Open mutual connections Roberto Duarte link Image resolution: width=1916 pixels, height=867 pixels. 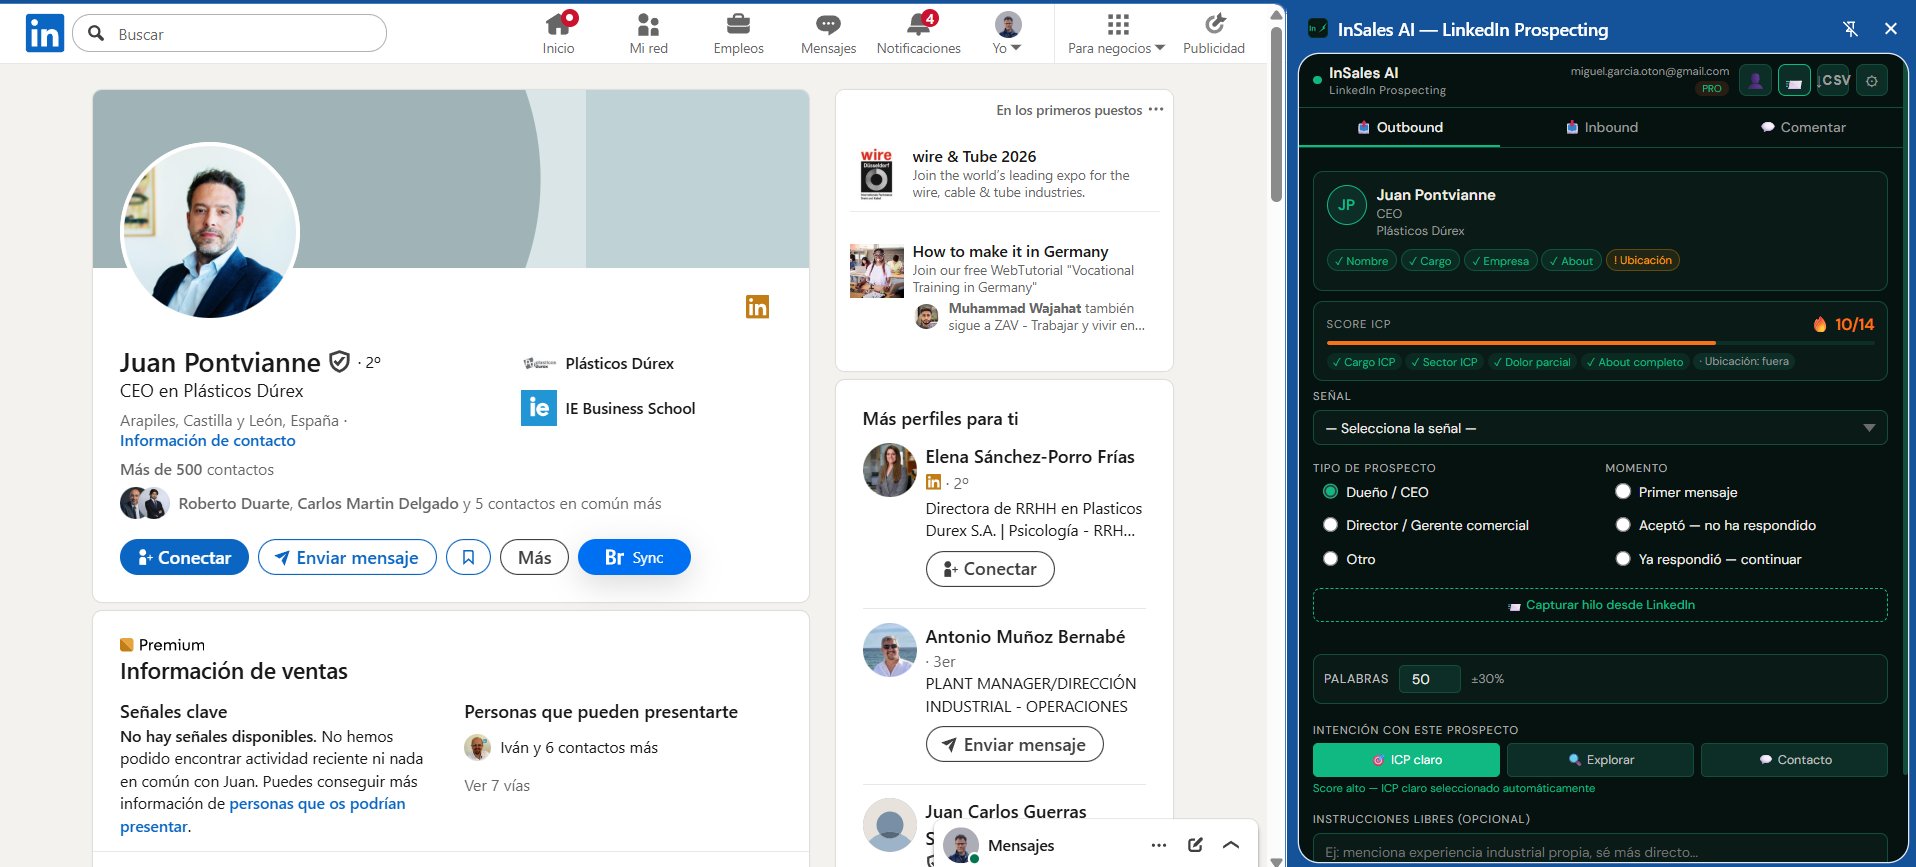pos(420,504)
